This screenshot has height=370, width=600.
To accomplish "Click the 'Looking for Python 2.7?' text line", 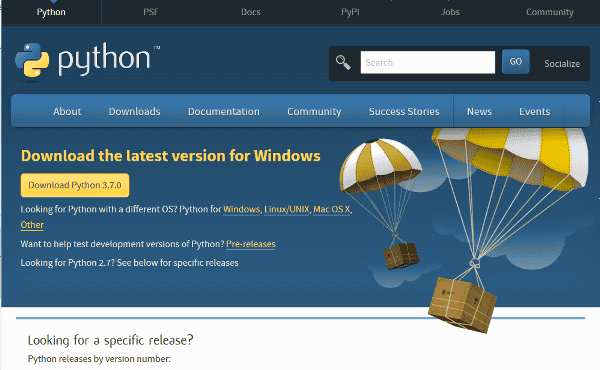I will [x=129, y=263].
